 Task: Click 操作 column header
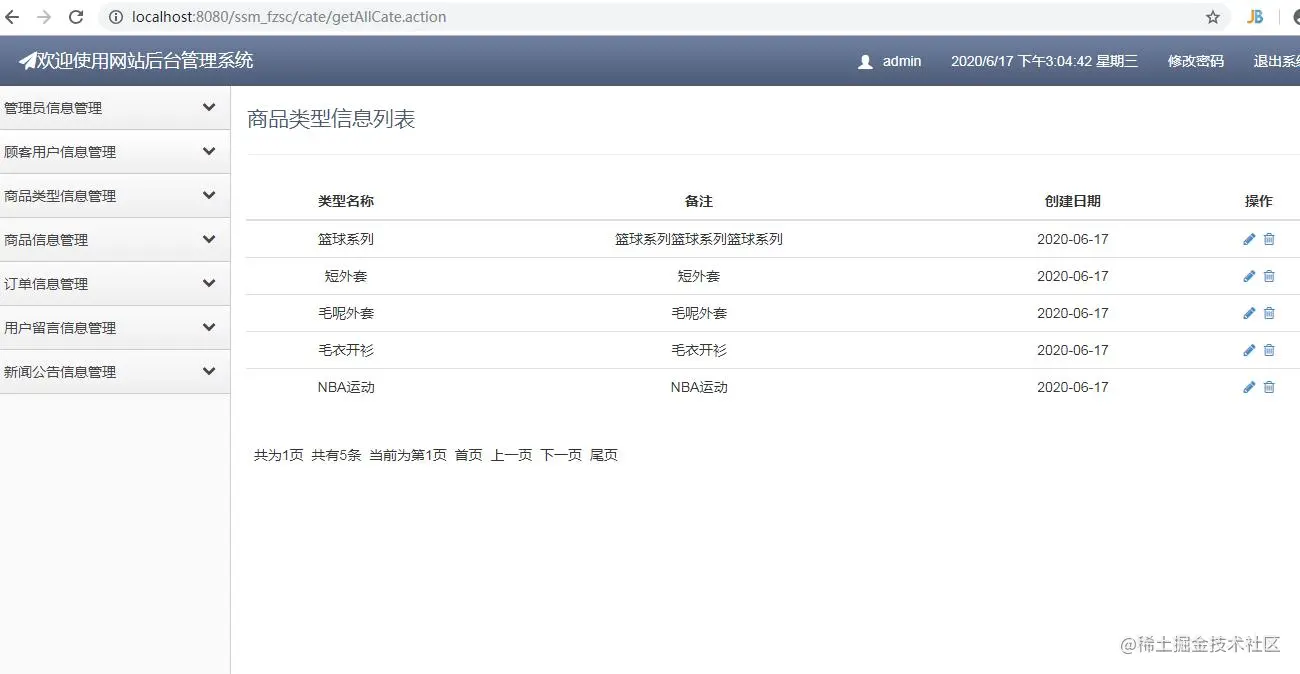coord(1259,201)
